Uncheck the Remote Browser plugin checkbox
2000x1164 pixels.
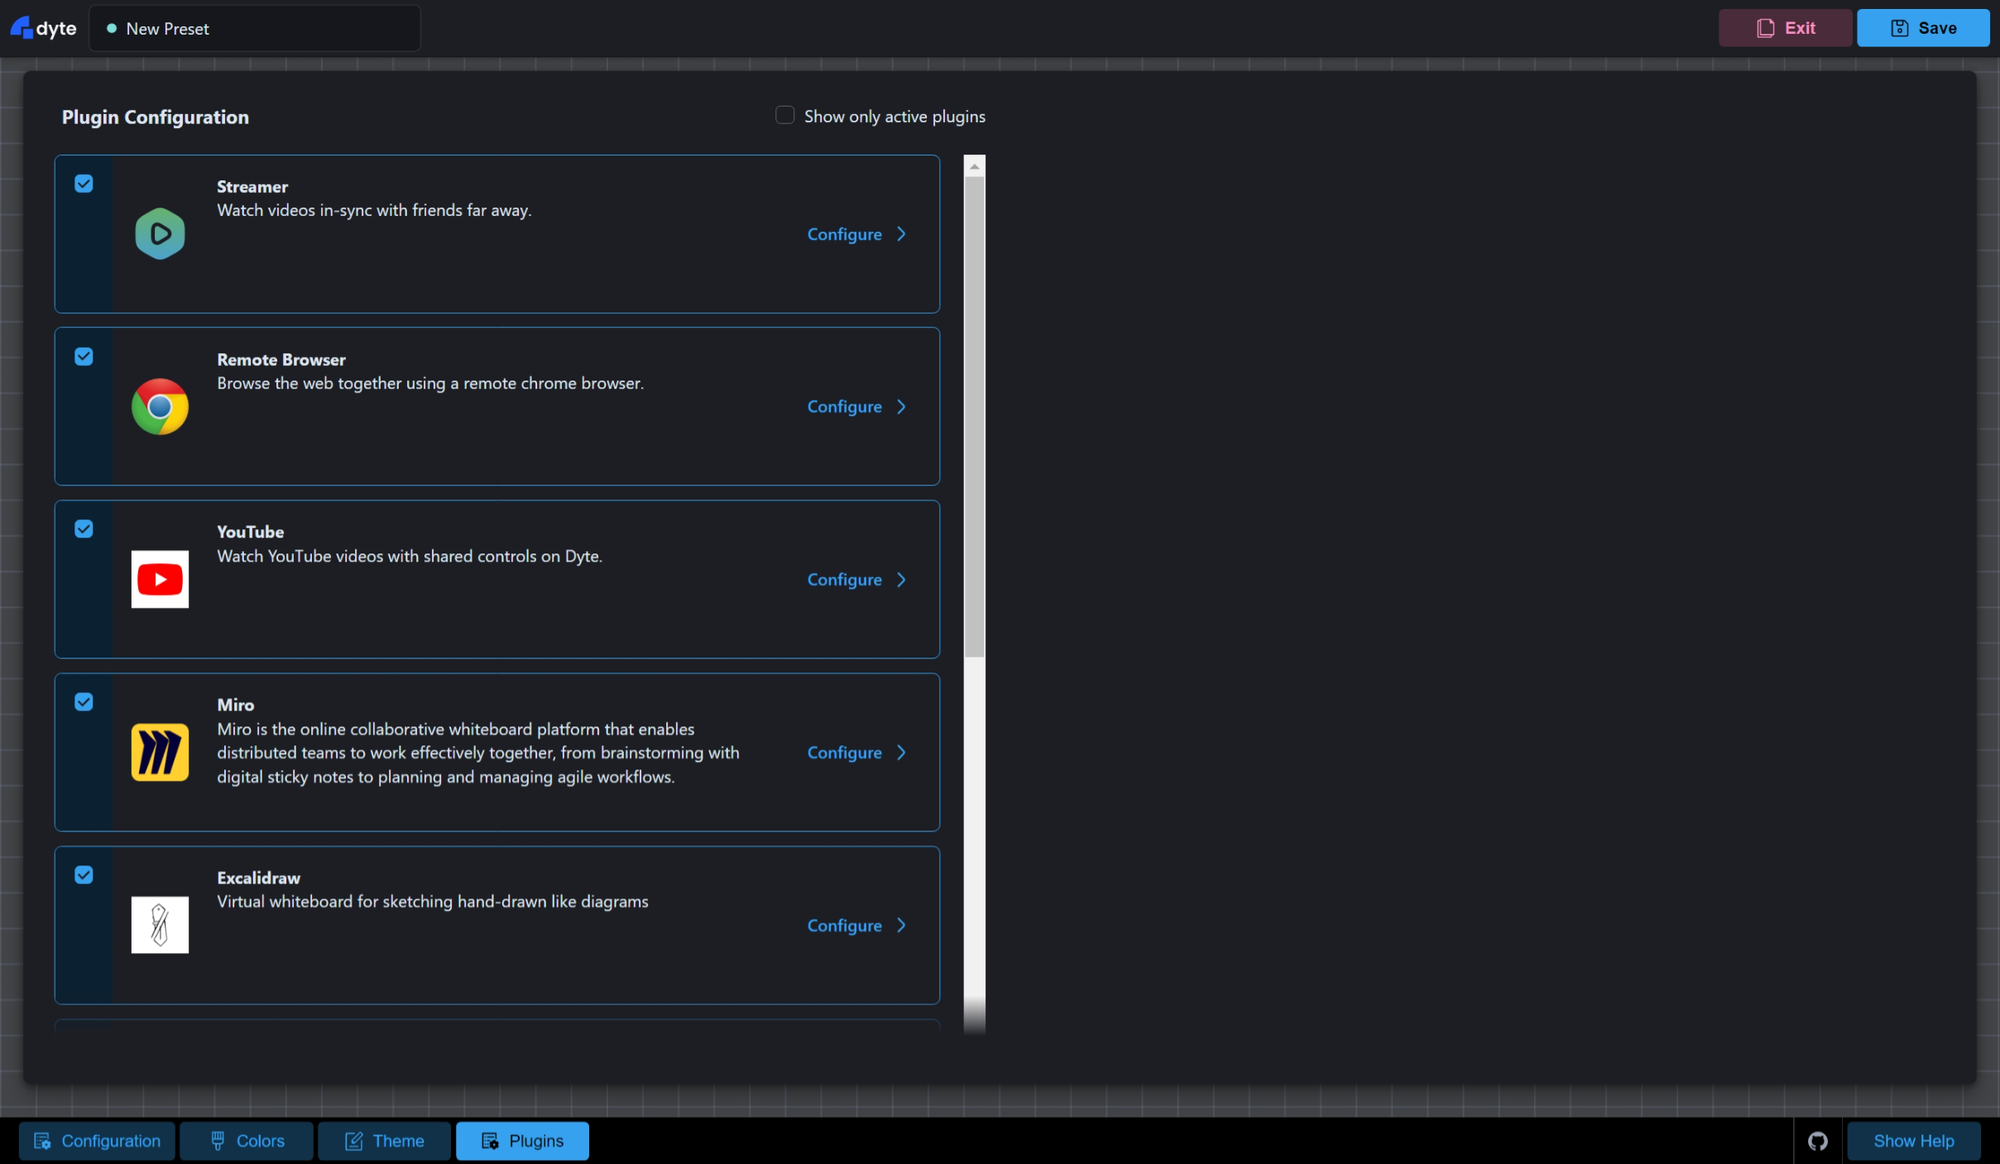(84, 357)
